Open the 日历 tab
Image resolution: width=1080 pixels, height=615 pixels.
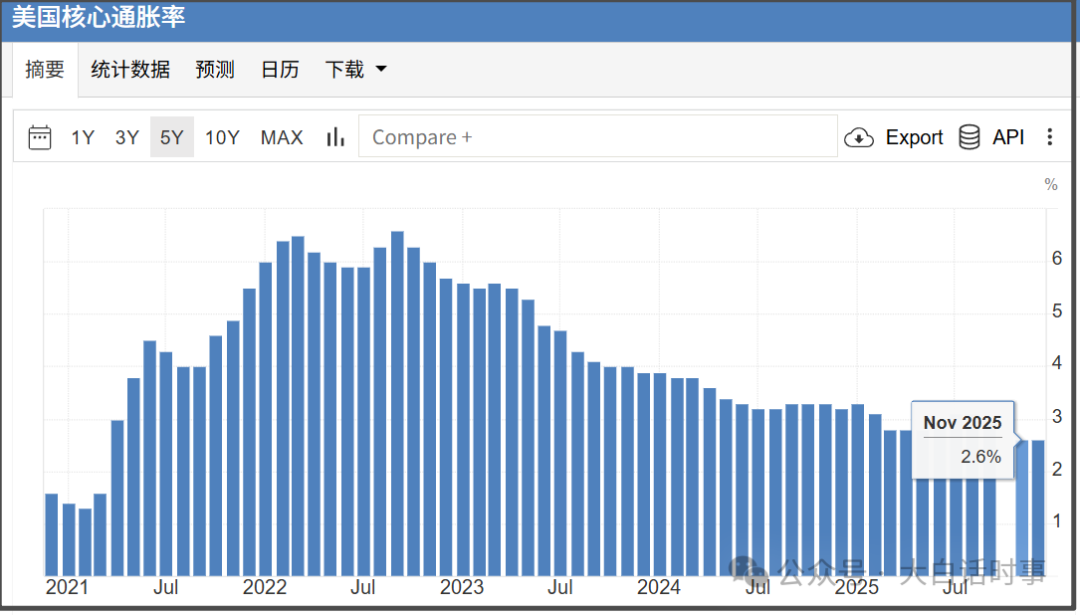[280, 70]
